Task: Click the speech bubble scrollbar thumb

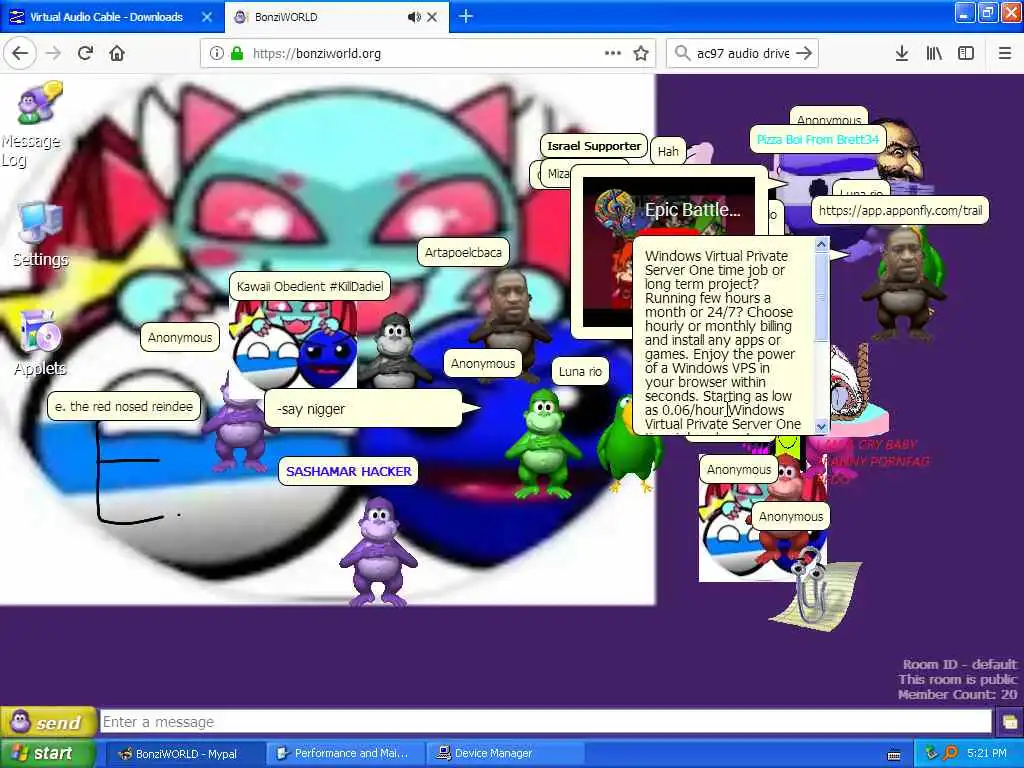Action: tap(822, 296)
